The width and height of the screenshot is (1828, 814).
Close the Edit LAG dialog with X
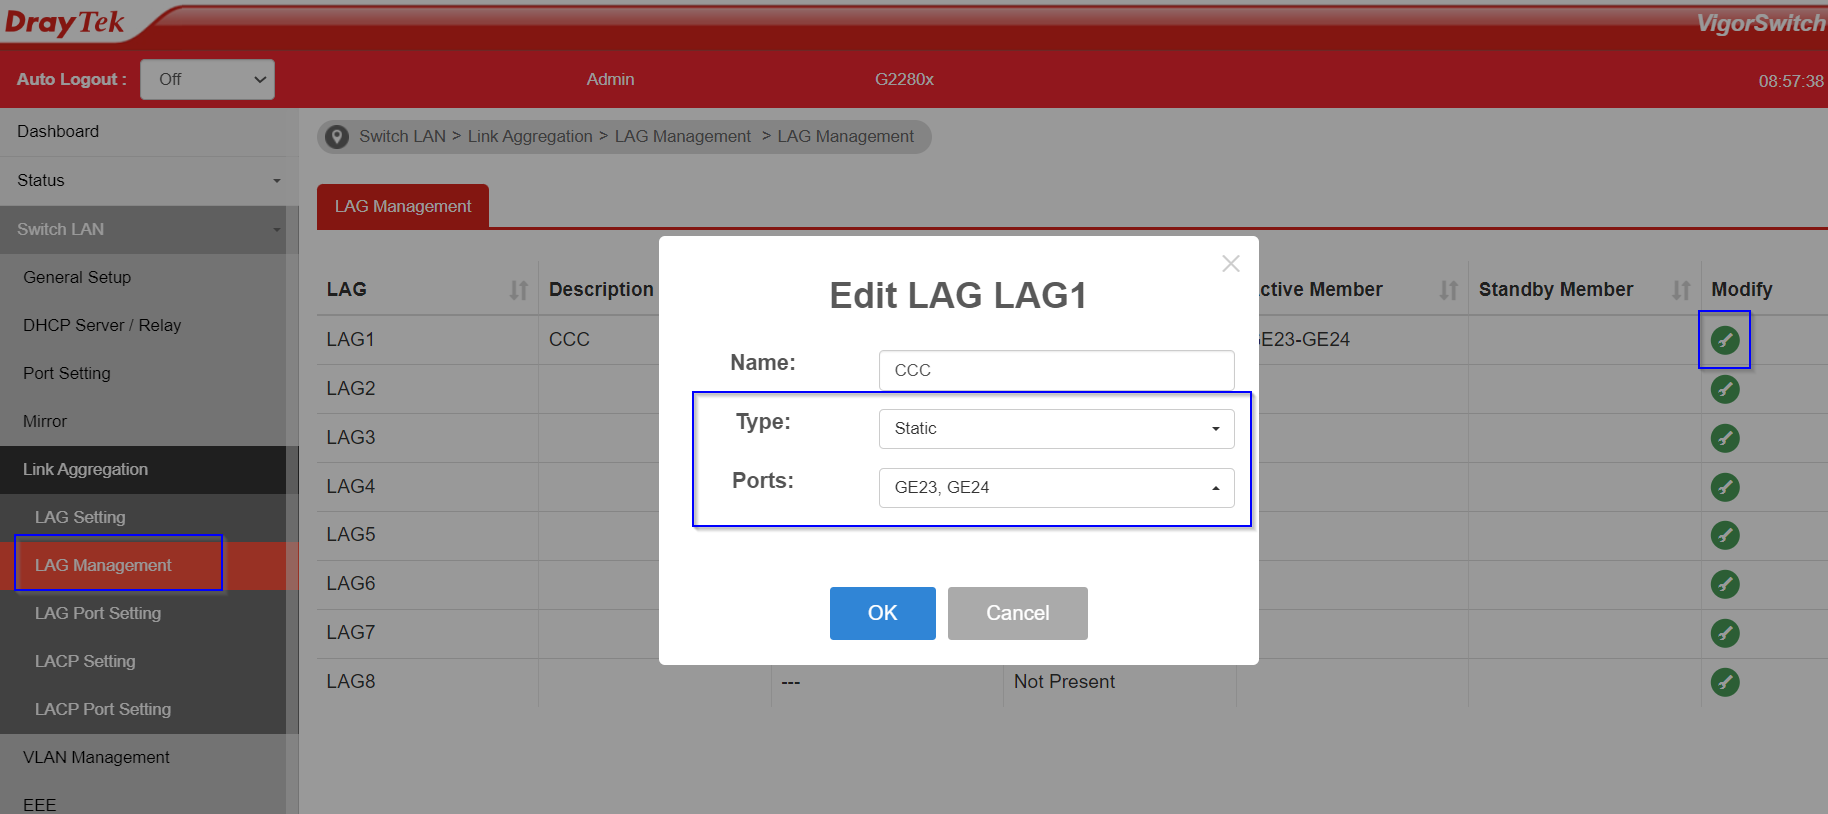1230,263
